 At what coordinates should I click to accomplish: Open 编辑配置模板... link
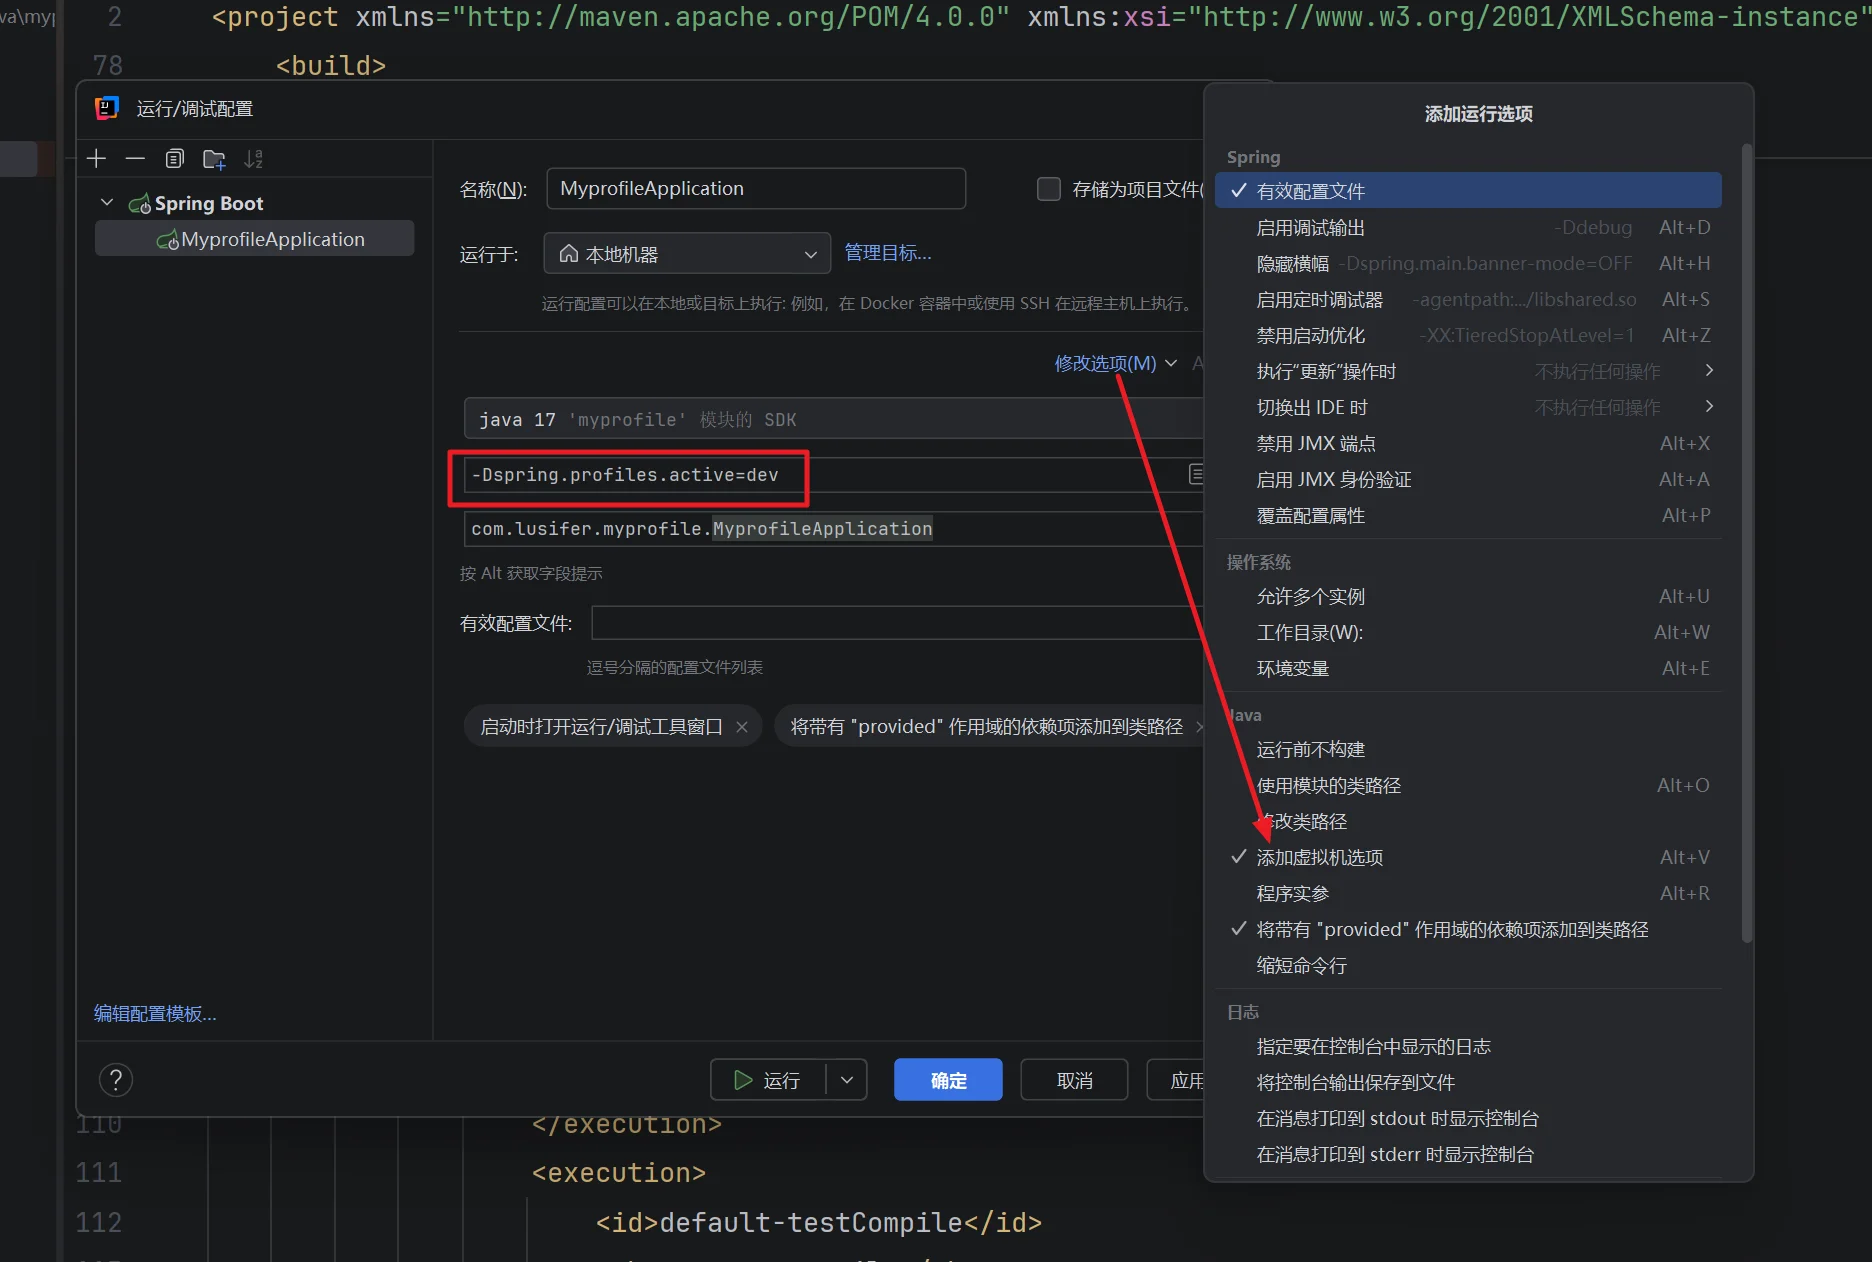[x=155, y=1013]
